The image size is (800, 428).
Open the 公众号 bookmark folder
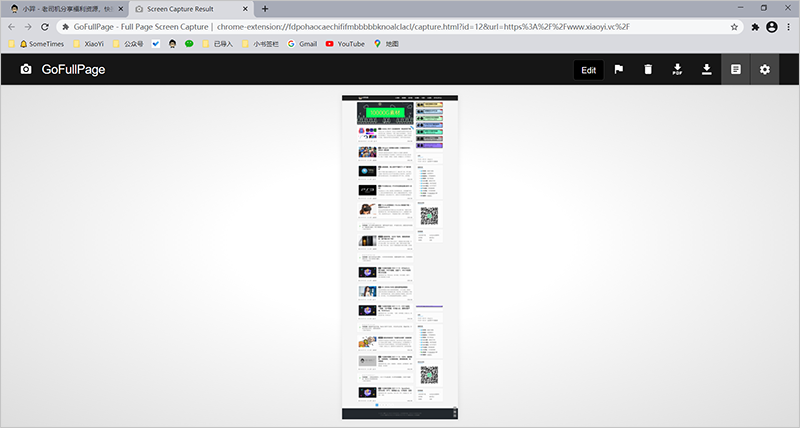(128, 44)
